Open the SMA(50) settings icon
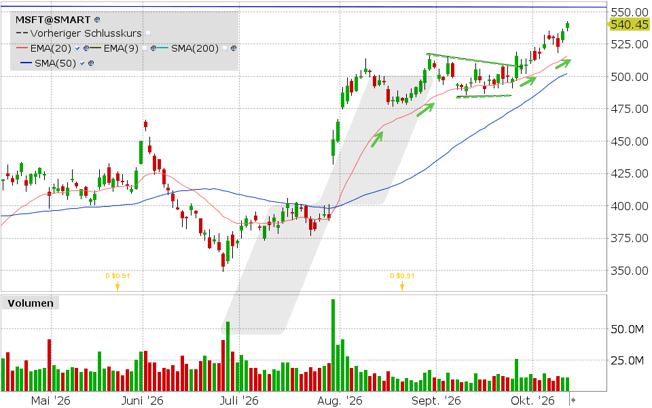This screenshot has width=652, height=408. click(x=91, y=63)
